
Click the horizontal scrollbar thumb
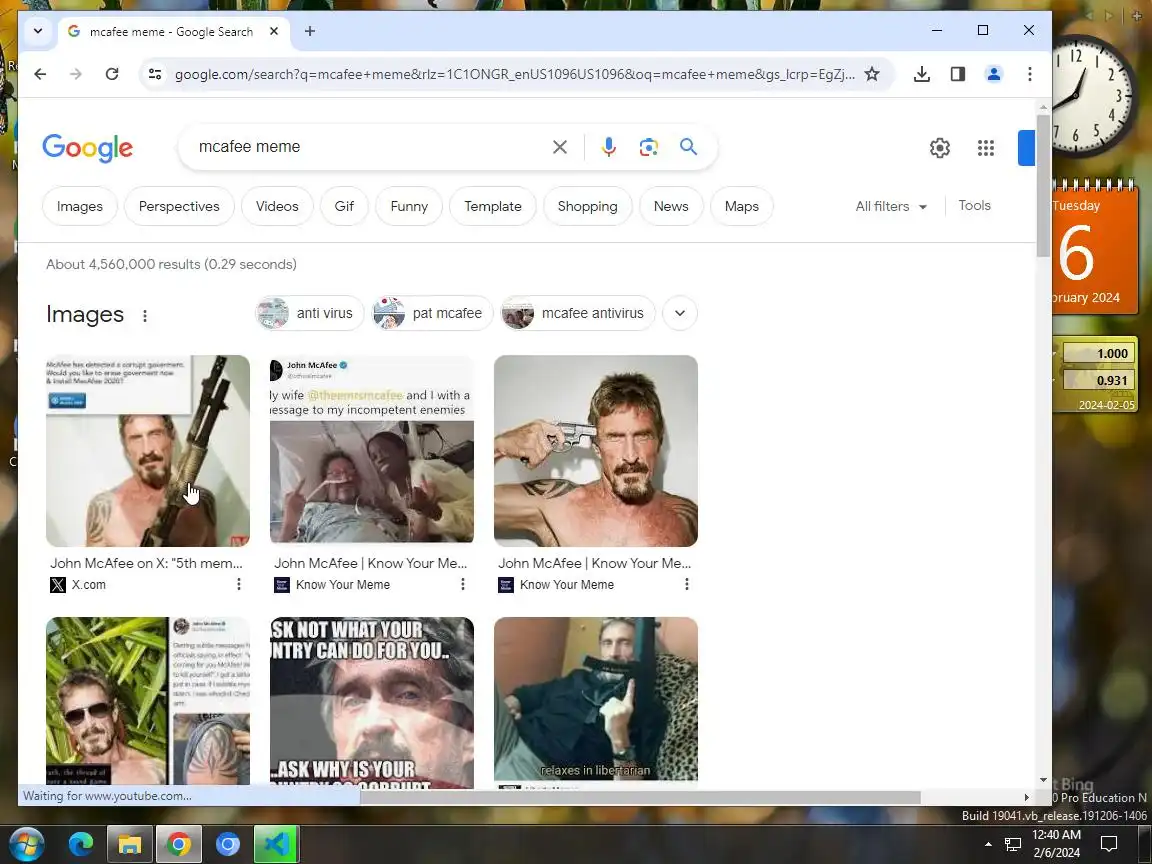(x=640, y=797)
